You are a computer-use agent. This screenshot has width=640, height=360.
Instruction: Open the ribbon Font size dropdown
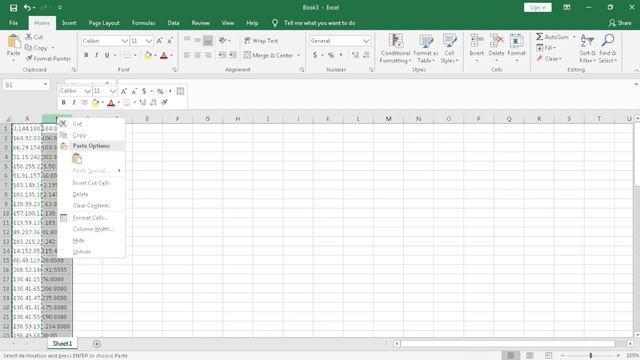pyautogui.click(x=149, y=41)
